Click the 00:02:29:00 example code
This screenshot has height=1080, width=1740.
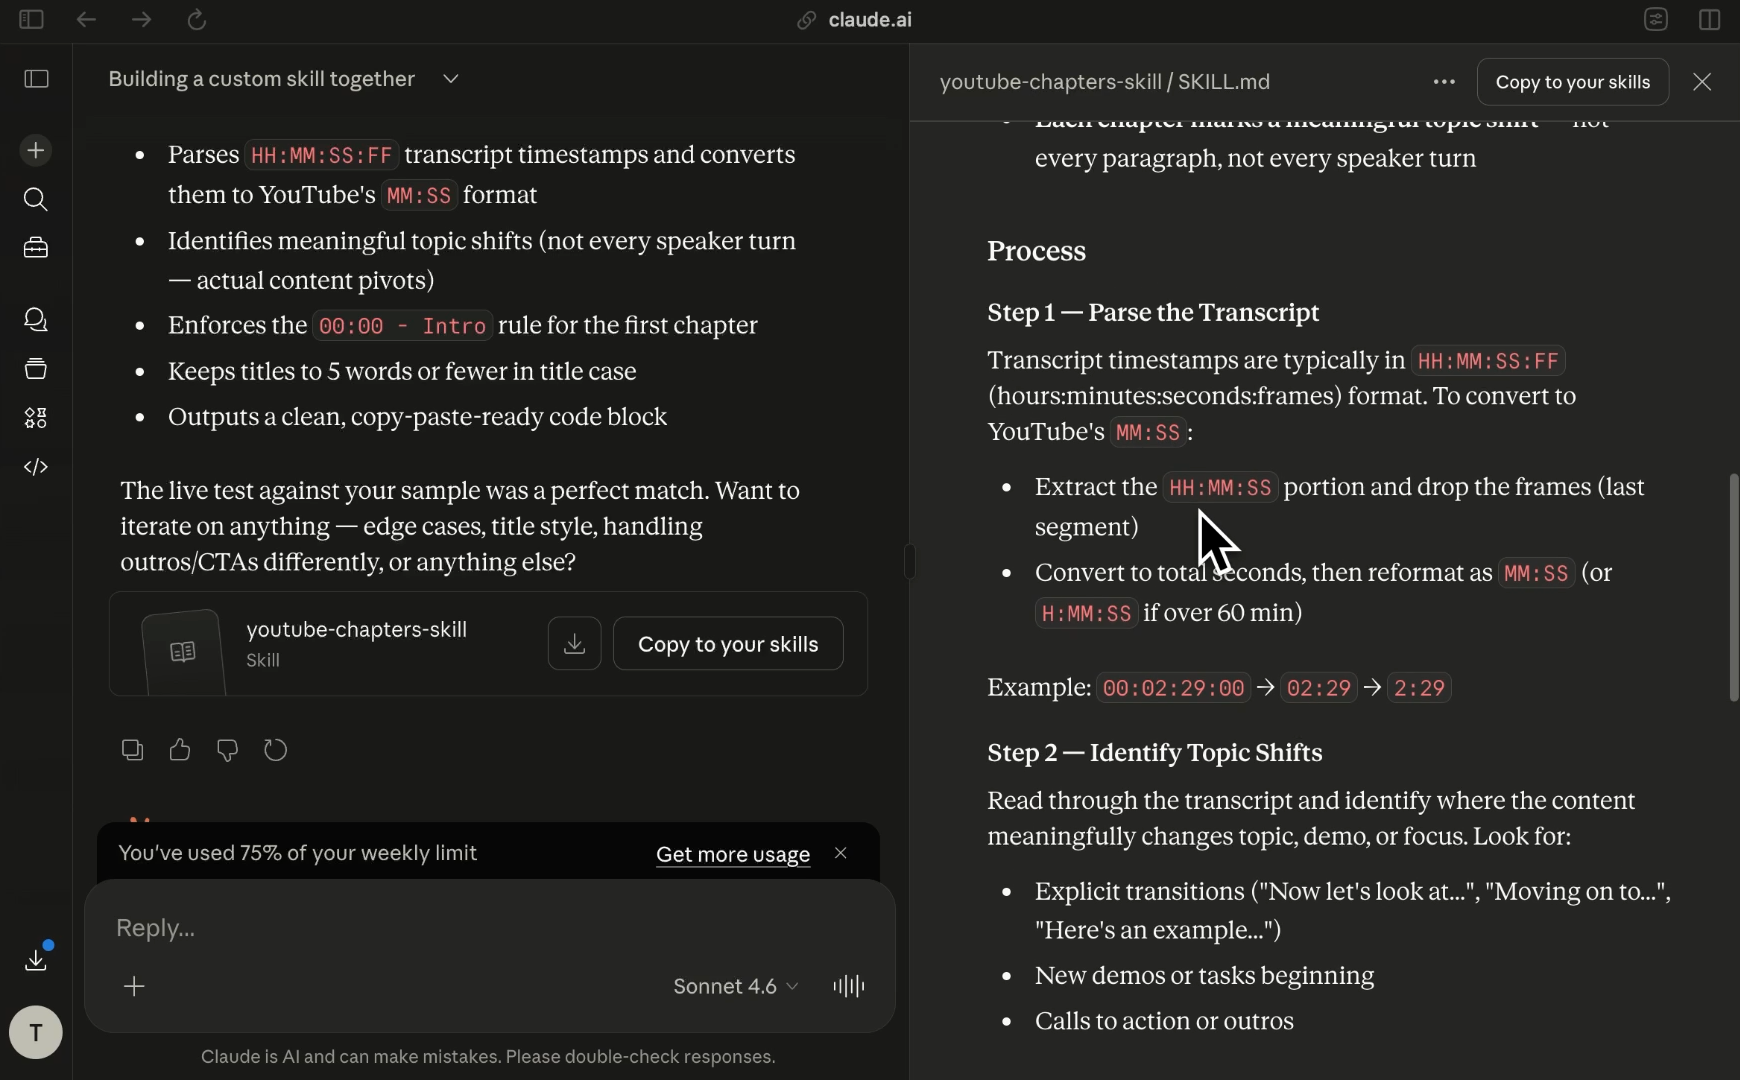tap(1173, 688)
